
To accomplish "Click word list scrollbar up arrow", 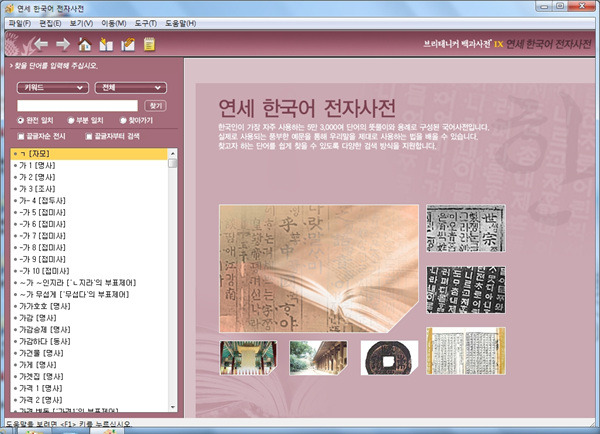I will [x=173, y=153].
